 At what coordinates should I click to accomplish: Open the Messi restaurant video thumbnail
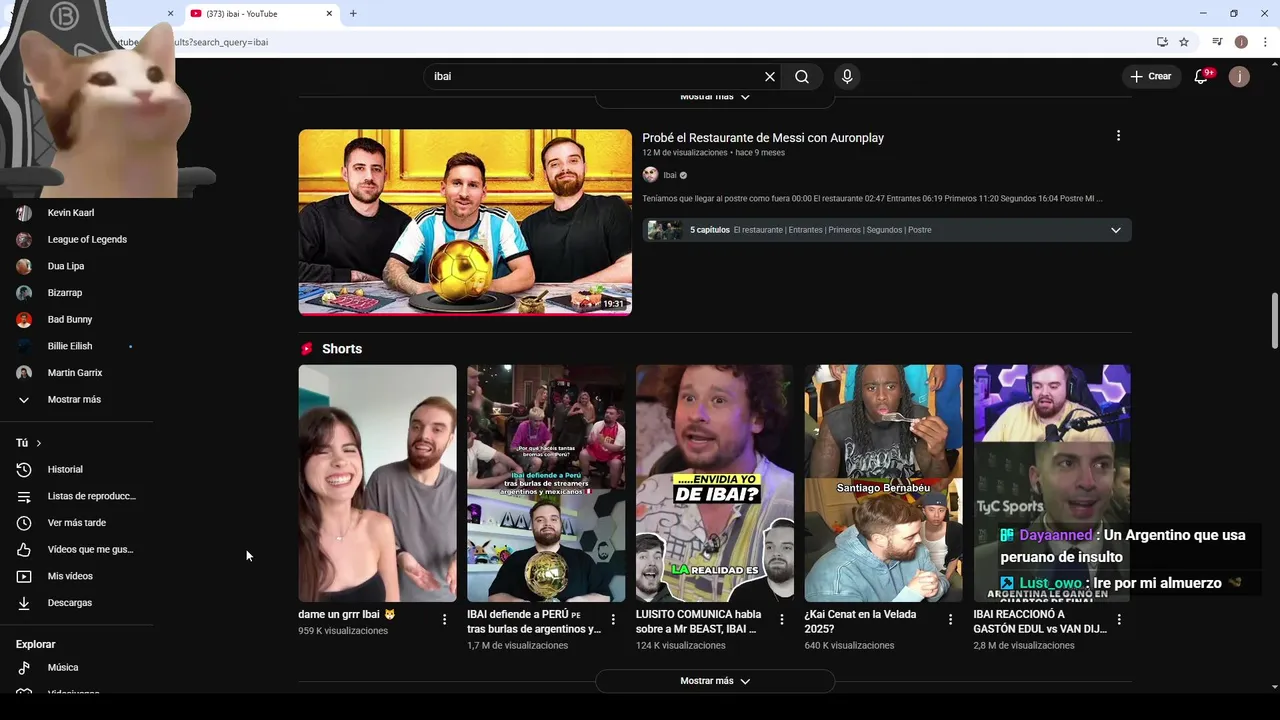pyautogui.click(x=465, y=222)
